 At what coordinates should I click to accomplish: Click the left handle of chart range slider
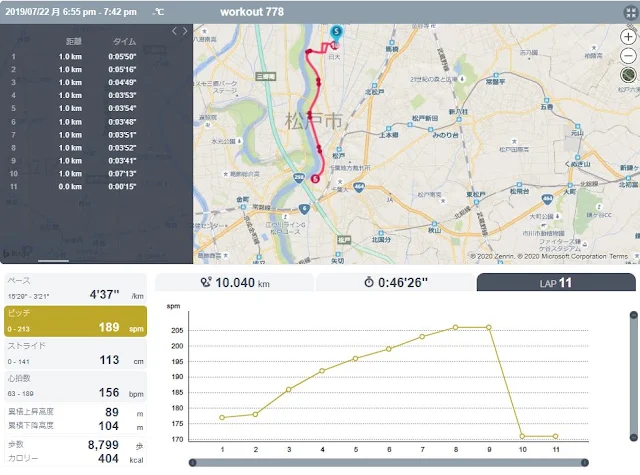pyautogui.click(x=193, y=462)
